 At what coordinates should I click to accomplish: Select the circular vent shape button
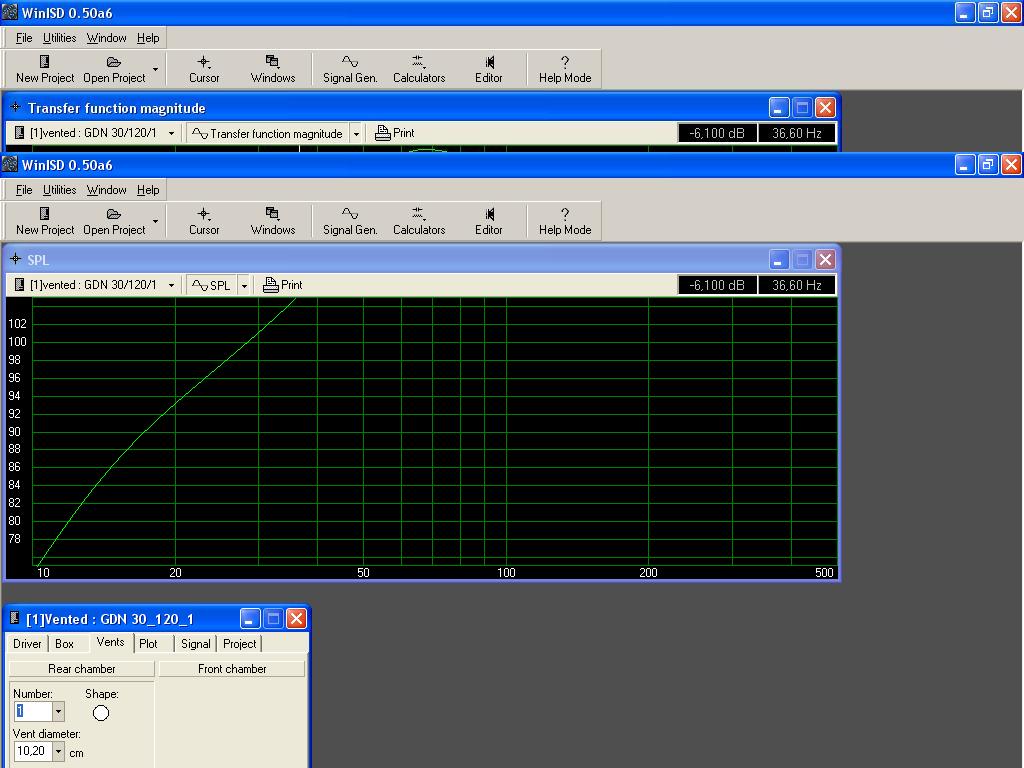tap(101, 713)
